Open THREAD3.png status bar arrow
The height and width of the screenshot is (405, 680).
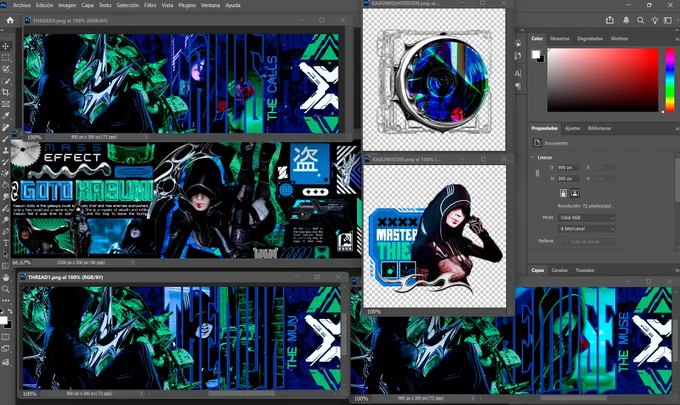(x=146, y=137)
